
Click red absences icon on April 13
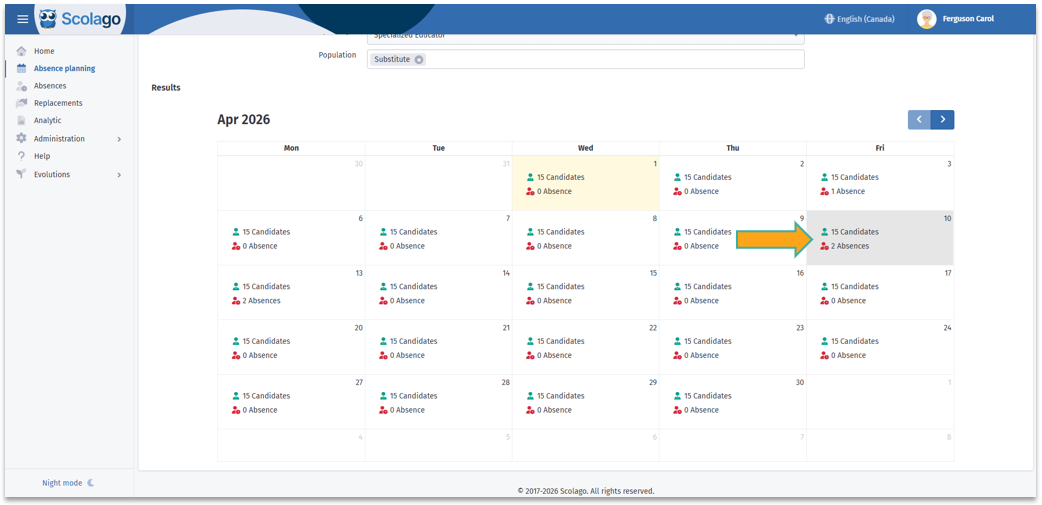click(x=236, y=300)
